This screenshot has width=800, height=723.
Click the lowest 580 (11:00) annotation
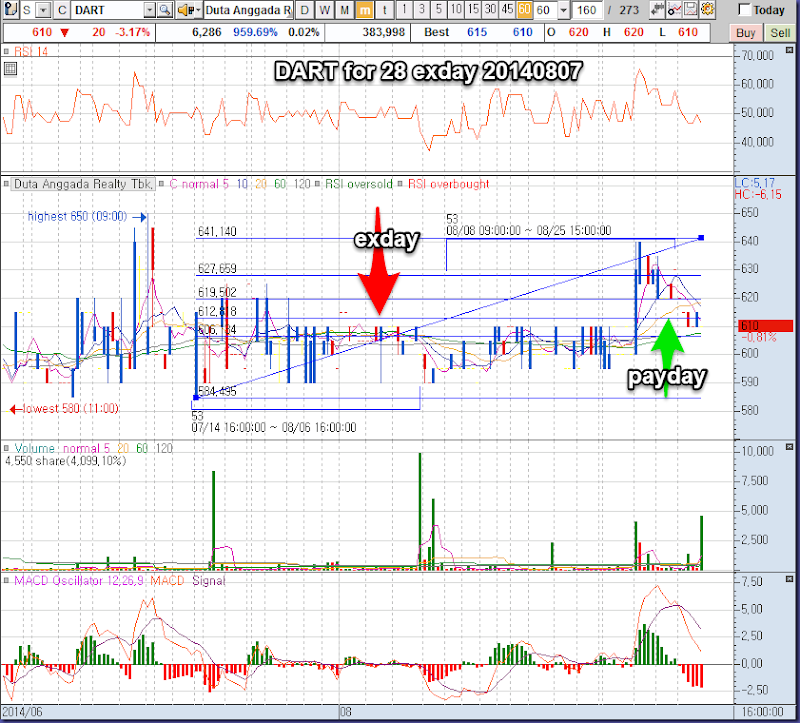point(70,409)
